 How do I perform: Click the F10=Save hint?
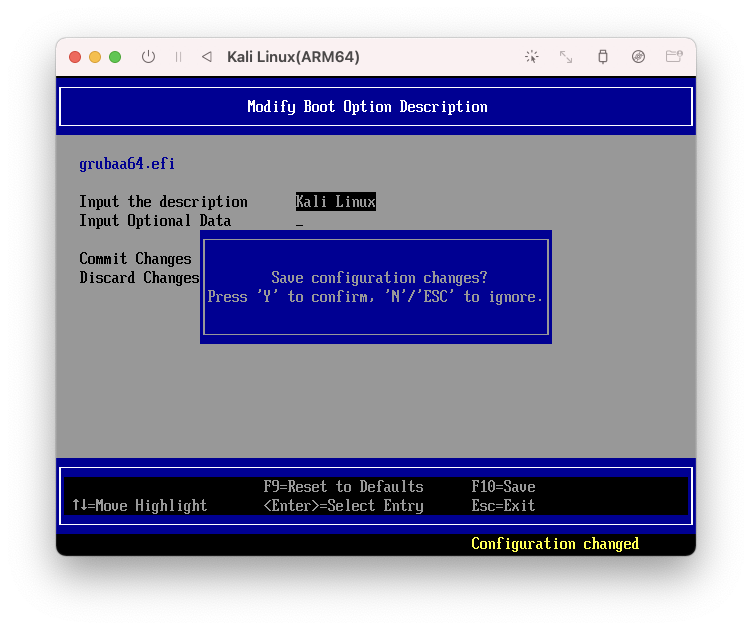coord(503,487)
